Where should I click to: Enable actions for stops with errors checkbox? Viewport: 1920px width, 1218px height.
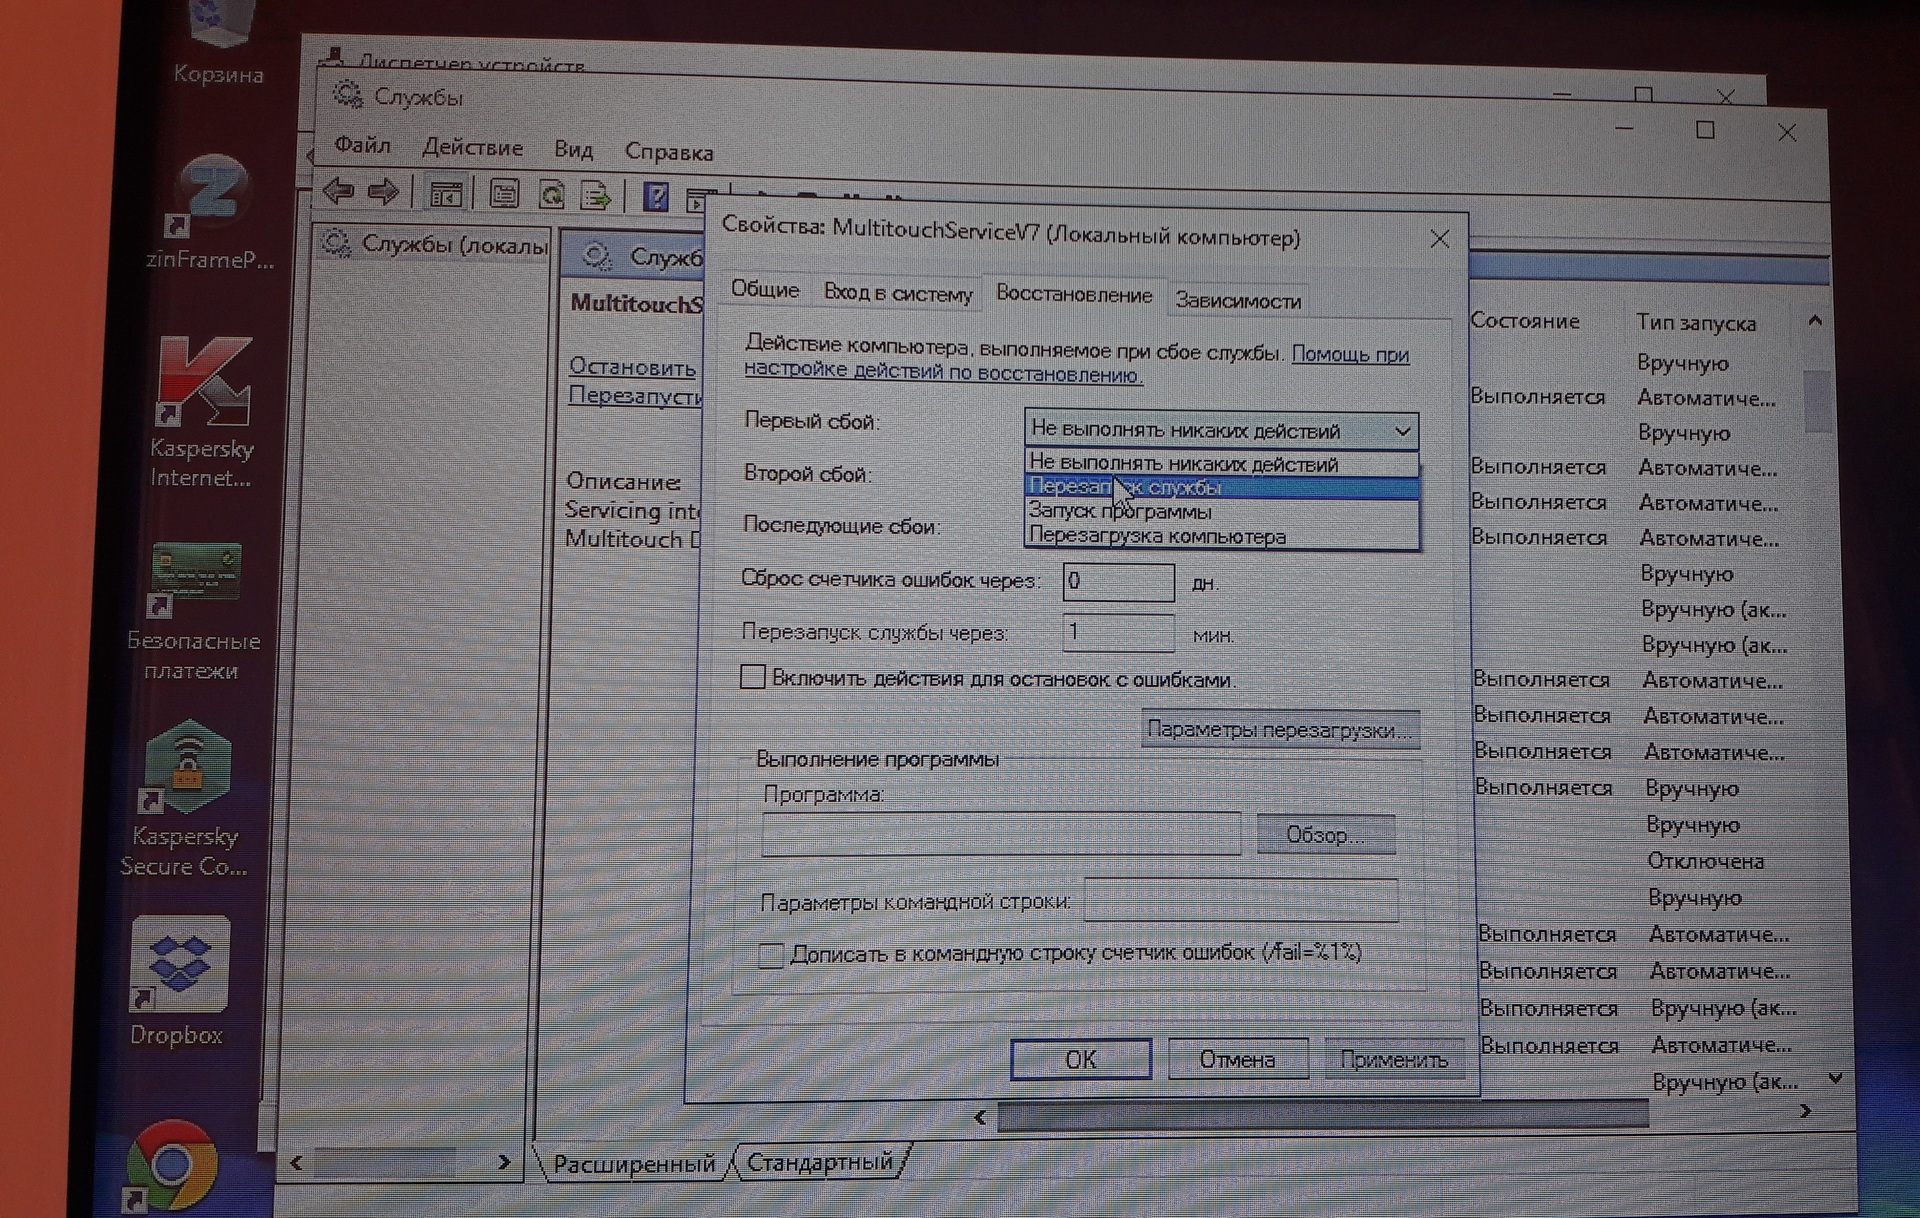pos(752,677)
